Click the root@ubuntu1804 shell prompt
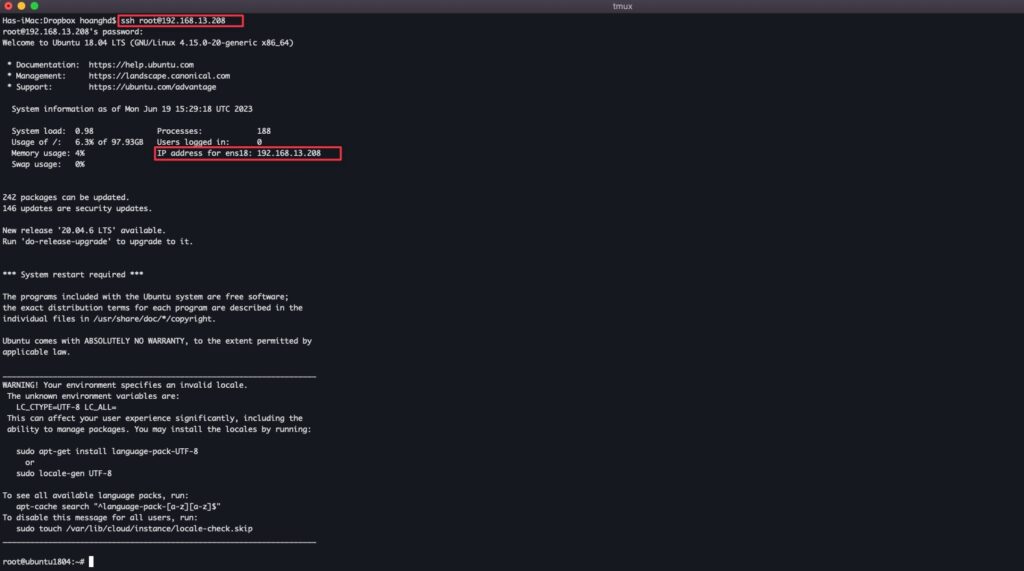This screenshot has width=1024, height=571. click(43, 562)
